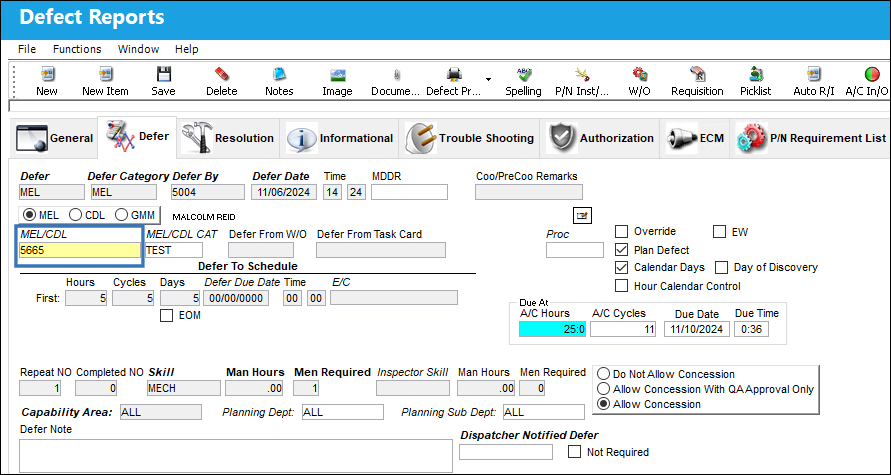The height and width of the screenshot is (475, 891).
Task: Click the Planning Sub Dept field
Action: (x=544, y=412)
